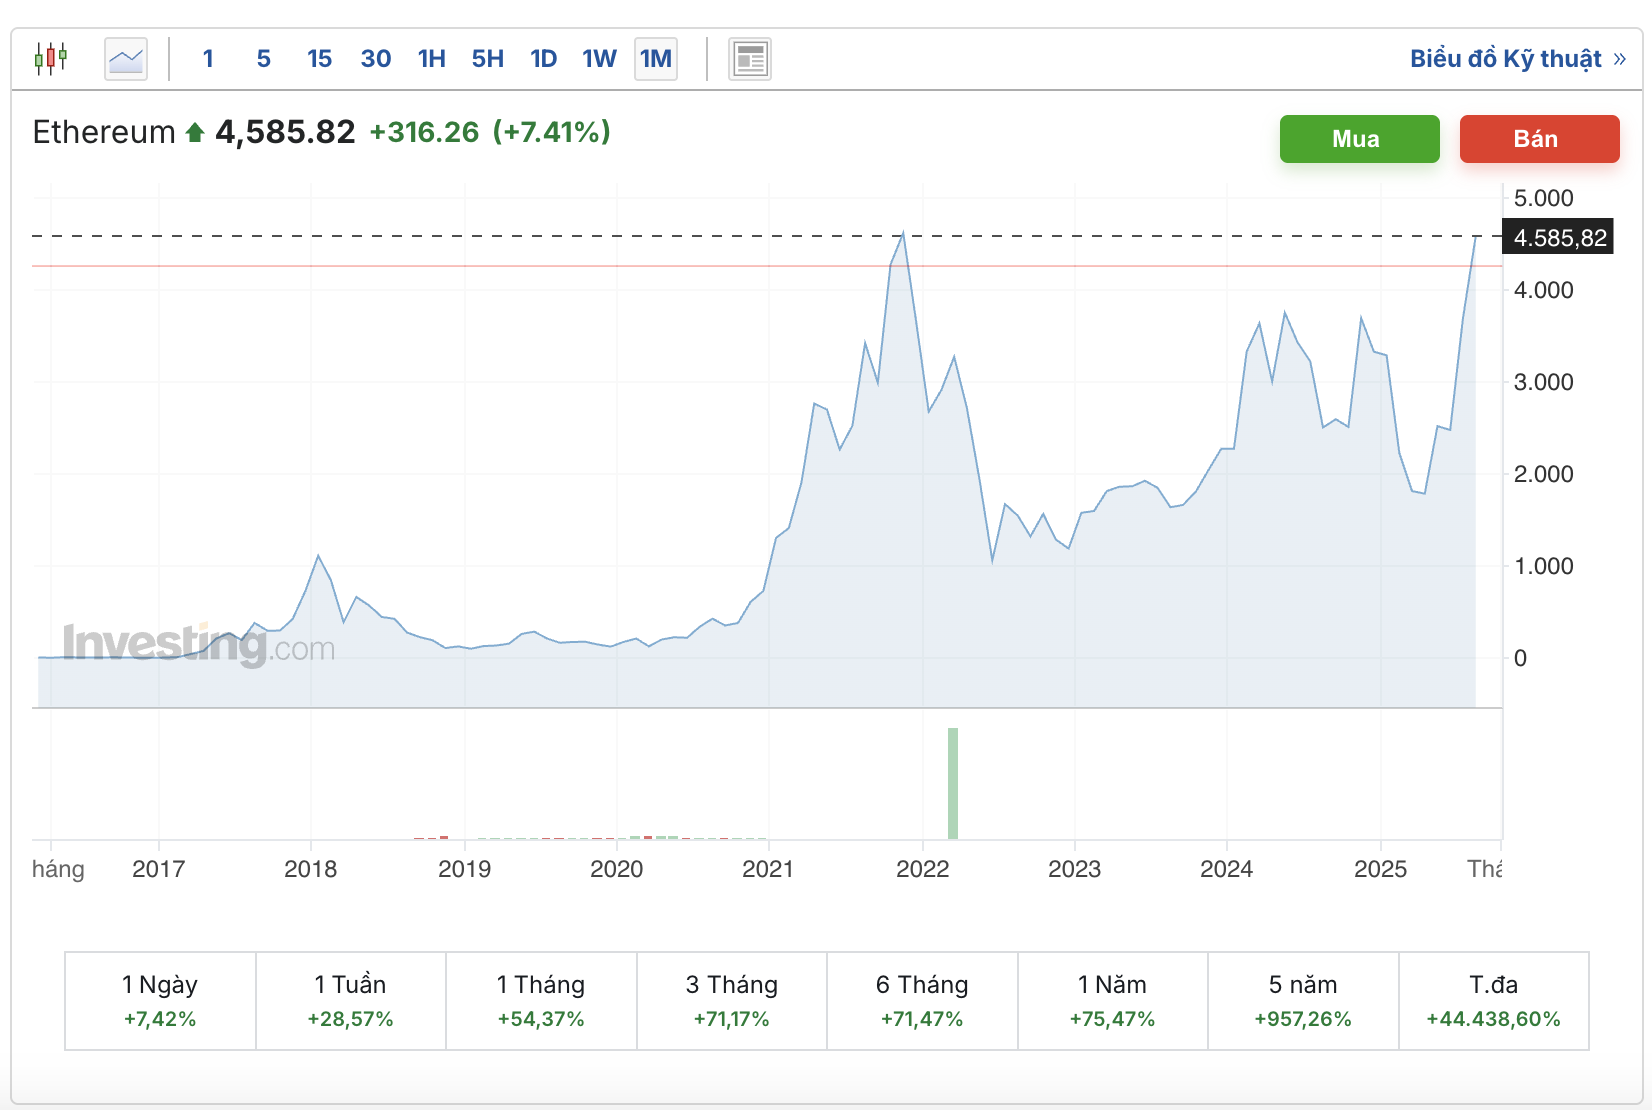Viewport: 1652px width, 1110px height.
Task: Switch to the 1 Năm performance tab
Action: (x=1112, y=1000)
